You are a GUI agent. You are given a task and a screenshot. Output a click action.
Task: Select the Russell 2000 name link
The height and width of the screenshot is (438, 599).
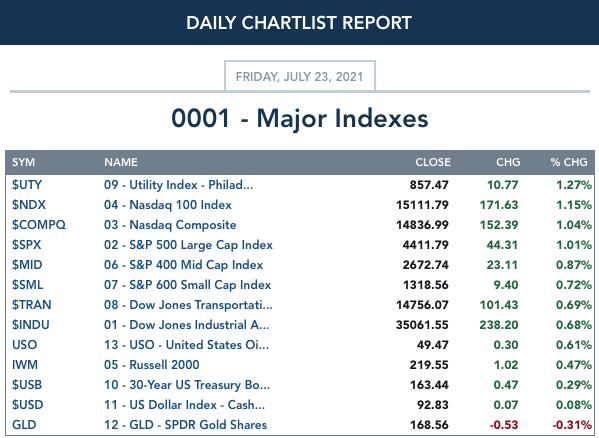pyautogui.click(x=152, y=365)
